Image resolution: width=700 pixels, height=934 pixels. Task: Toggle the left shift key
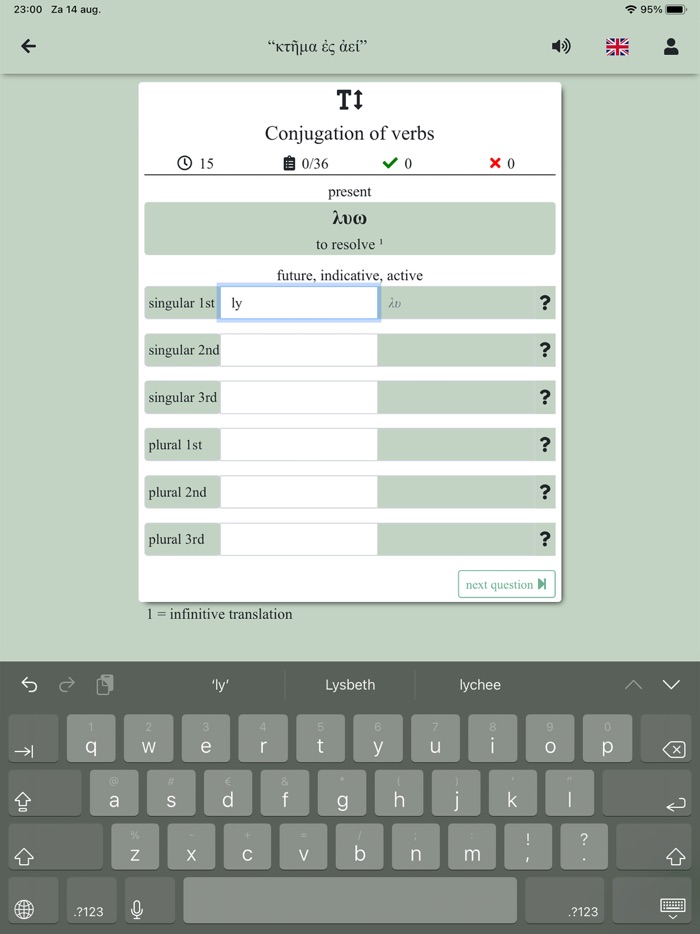(55, 847)
